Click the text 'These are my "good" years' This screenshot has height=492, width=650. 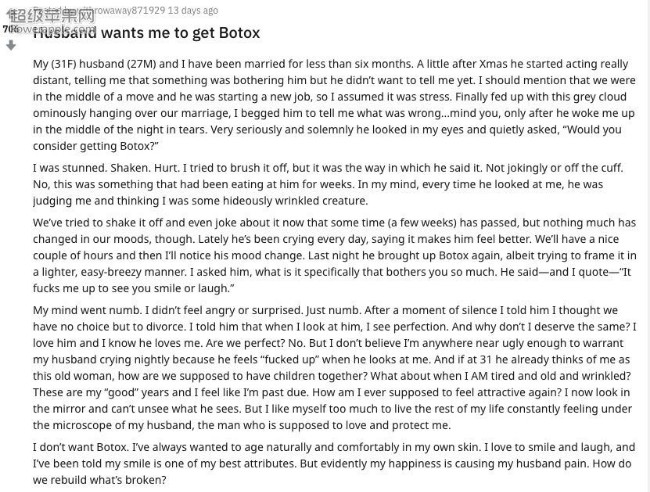click(x=101, y=393)
